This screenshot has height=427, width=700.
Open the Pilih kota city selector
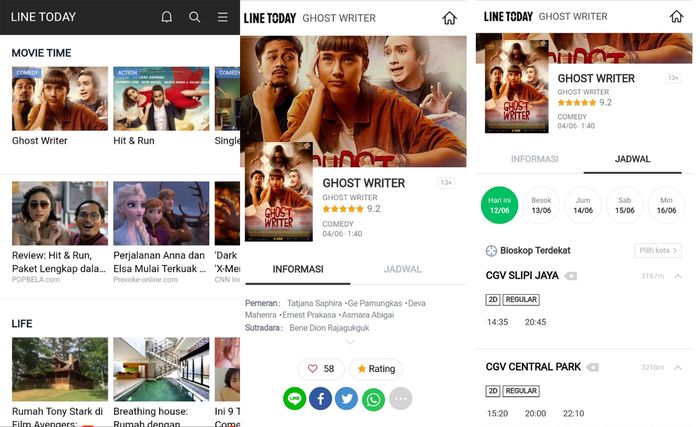658,251
